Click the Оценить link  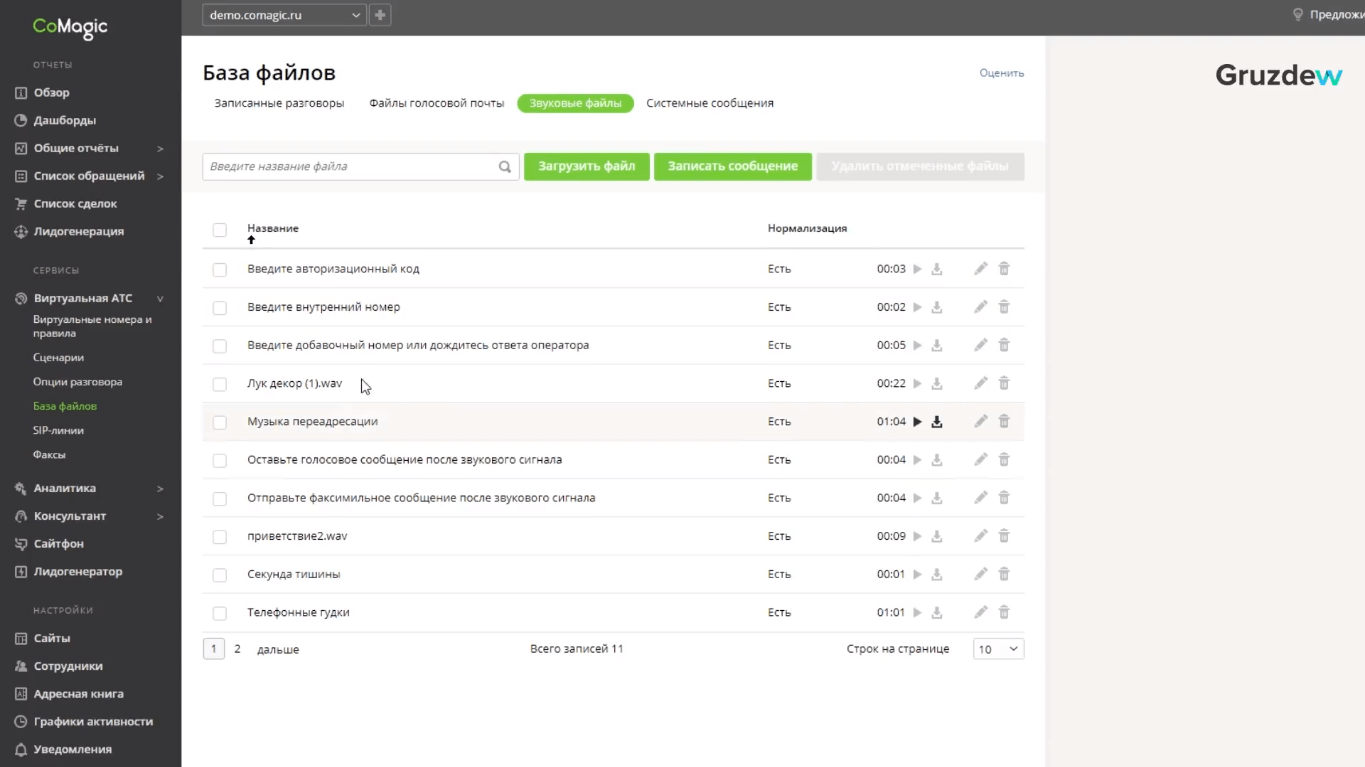point(1002,73)
